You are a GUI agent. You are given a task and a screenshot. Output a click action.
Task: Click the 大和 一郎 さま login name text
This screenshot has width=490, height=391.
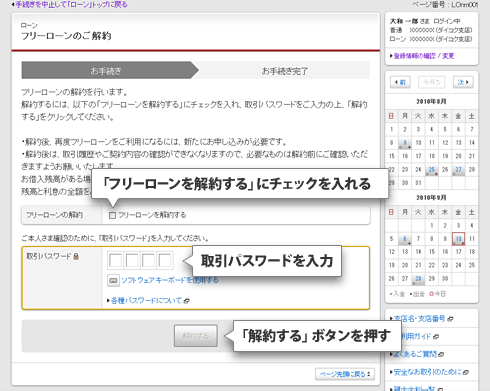pyautogui.click(x=410, y=21)
